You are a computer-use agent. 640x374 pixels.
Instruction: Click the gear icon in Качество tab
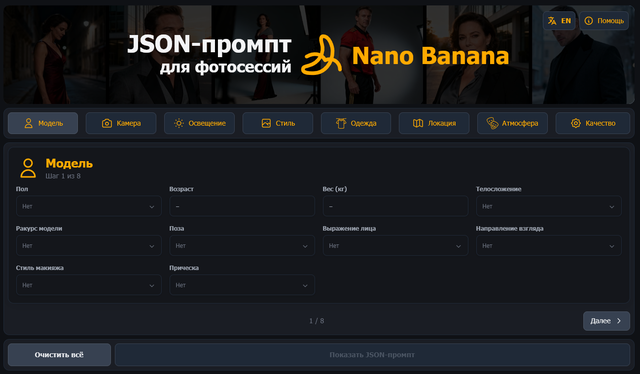click(576, 123)
